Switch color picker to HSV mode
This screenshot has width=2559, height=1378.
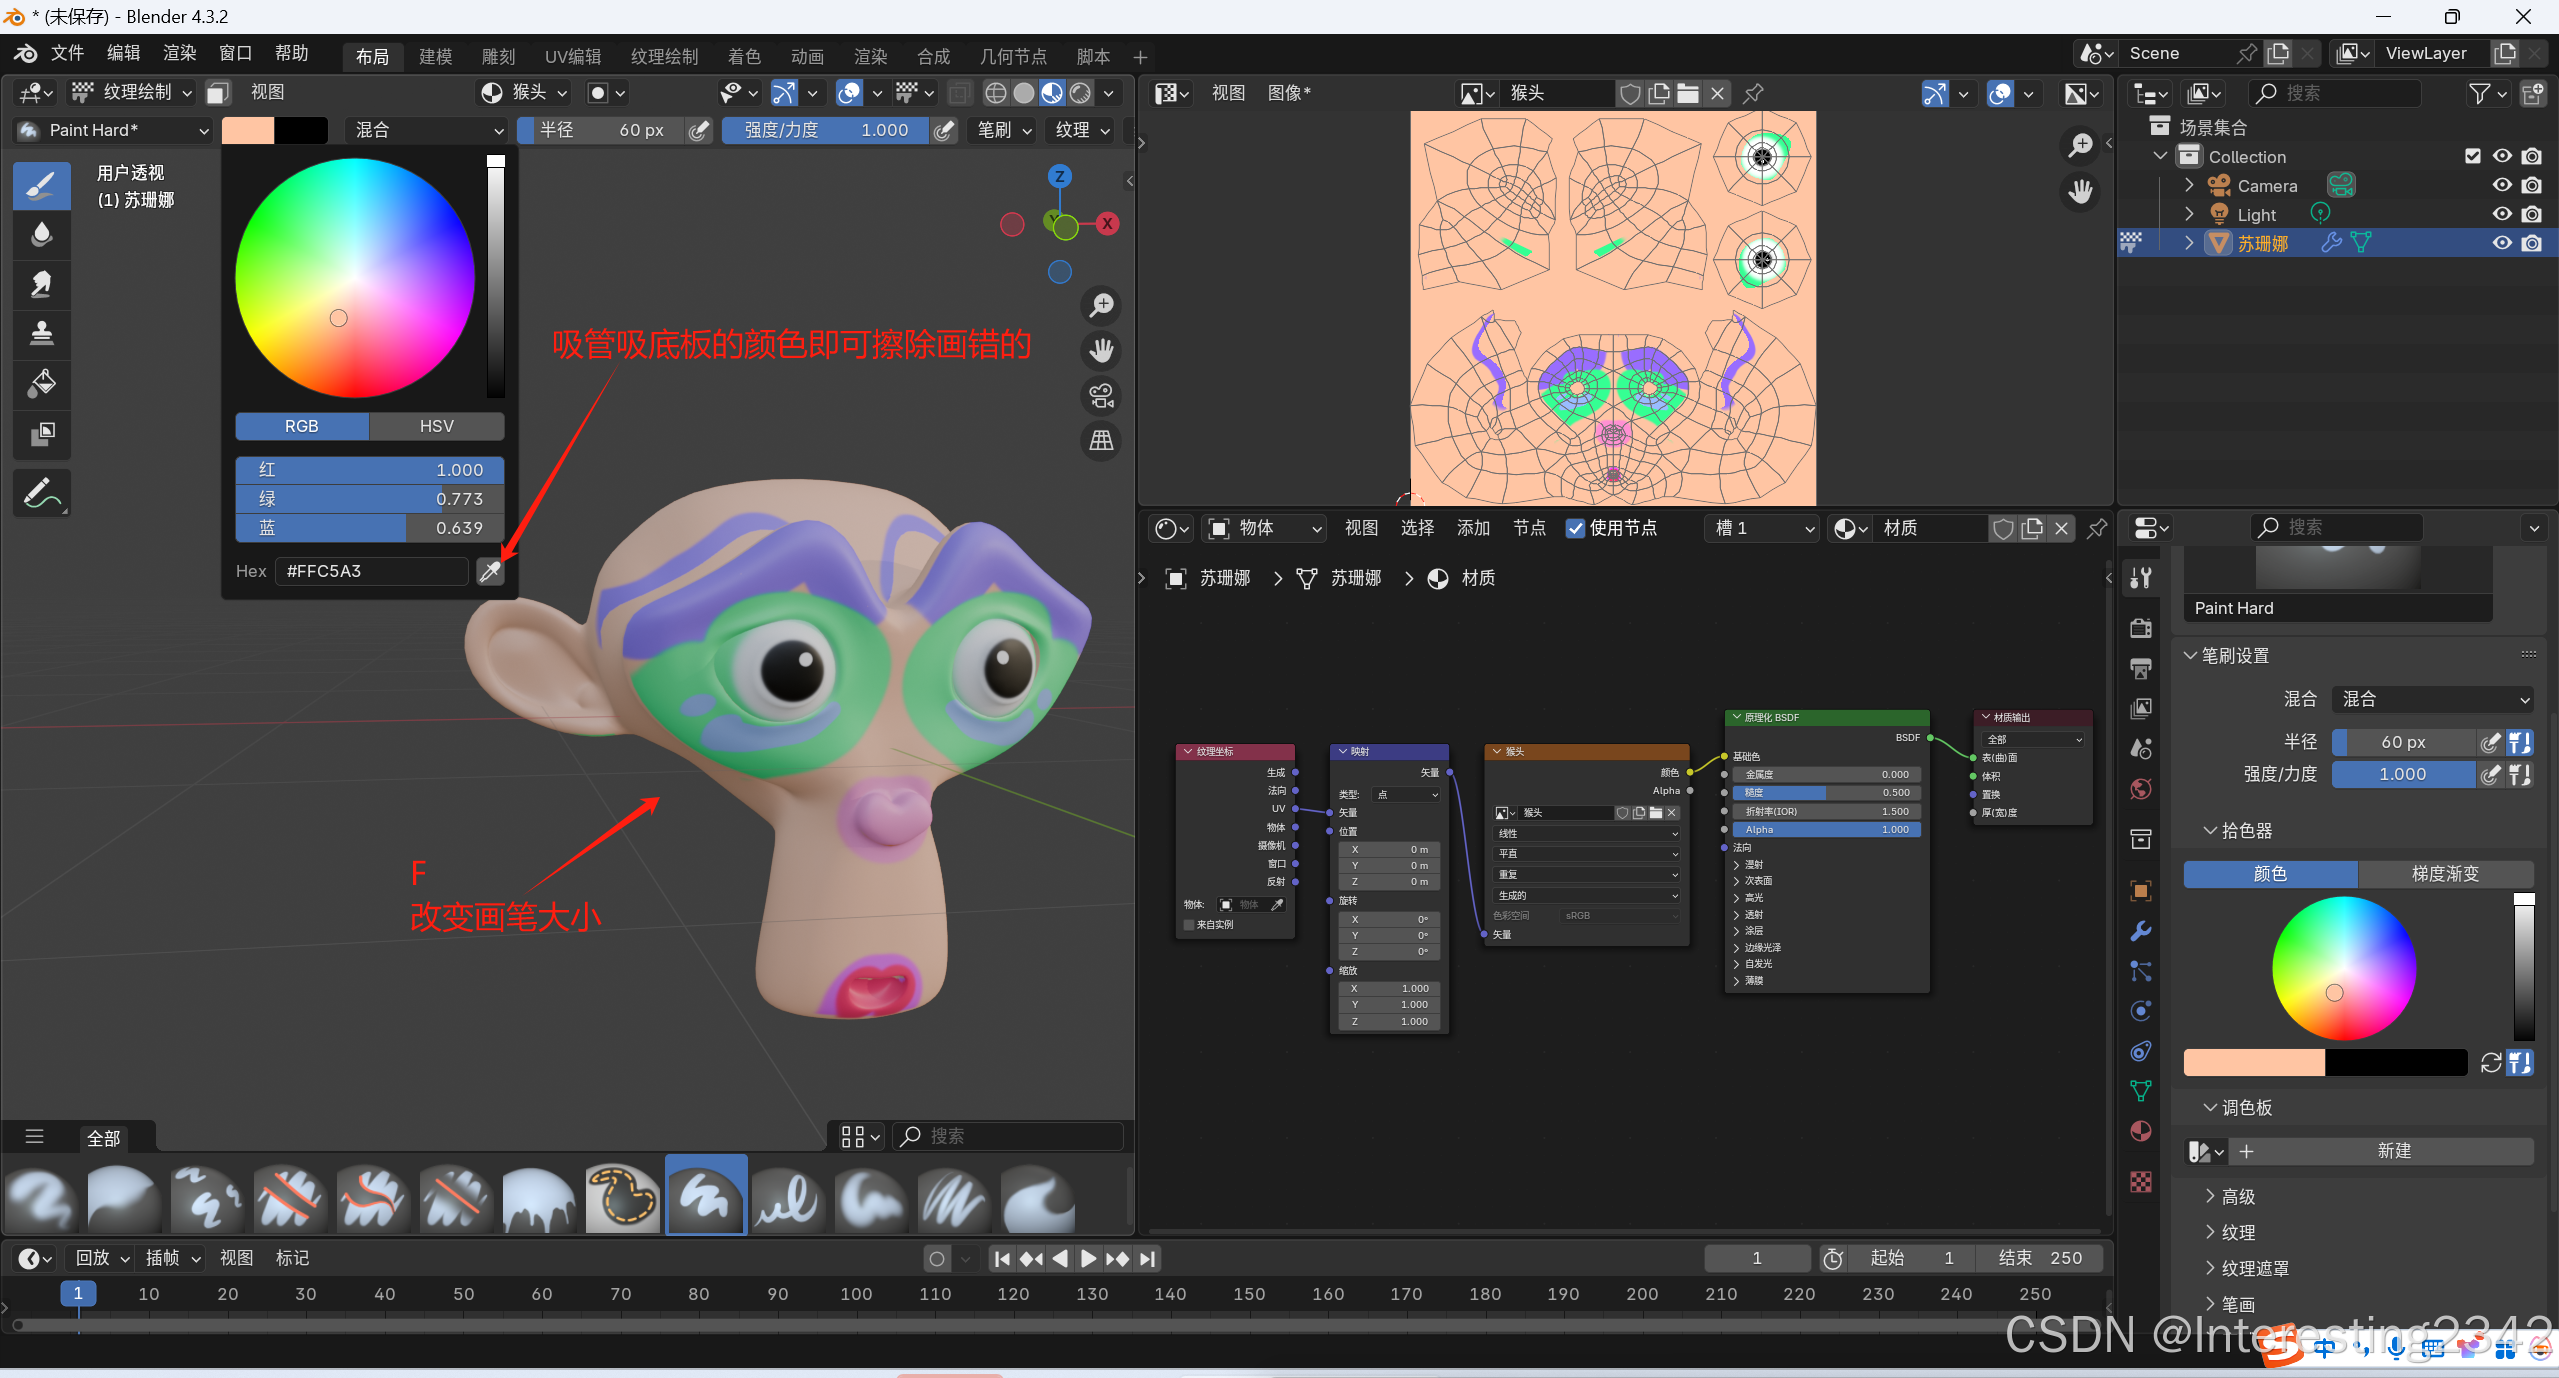click(436, 426)
